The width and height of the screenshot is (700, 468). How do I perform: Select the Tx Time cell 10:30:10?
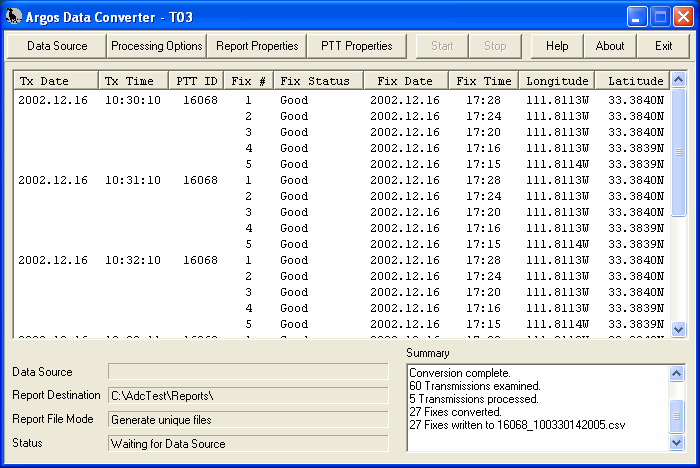click(133, 100)
